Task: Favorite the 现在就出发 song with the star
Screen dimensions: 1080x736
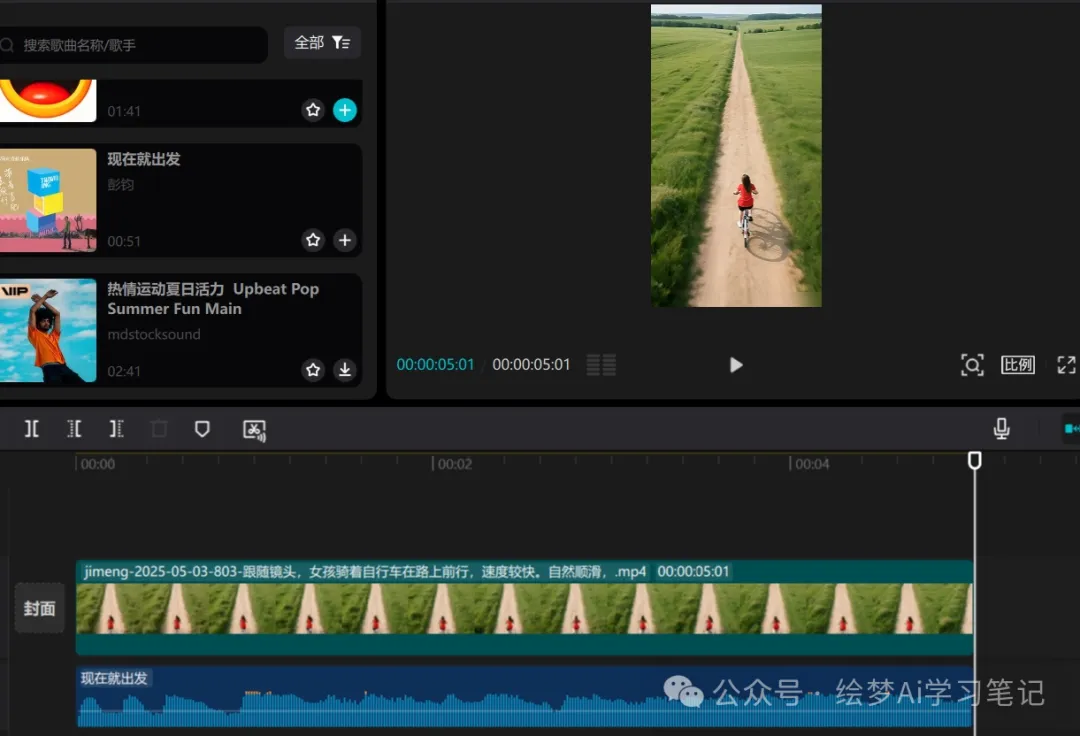Action: 313,240
